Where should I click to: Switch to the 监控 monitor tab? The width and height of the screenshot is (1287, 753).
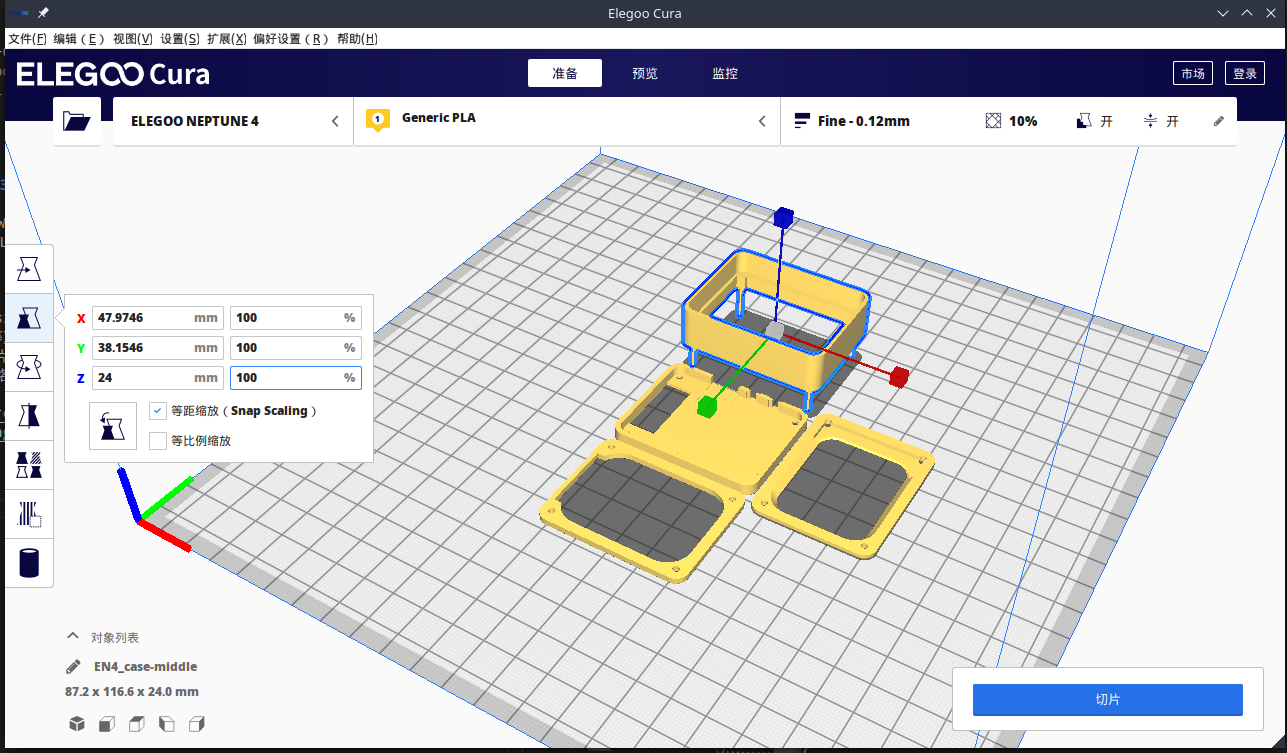pyautogui.click(x=725, y=74)
